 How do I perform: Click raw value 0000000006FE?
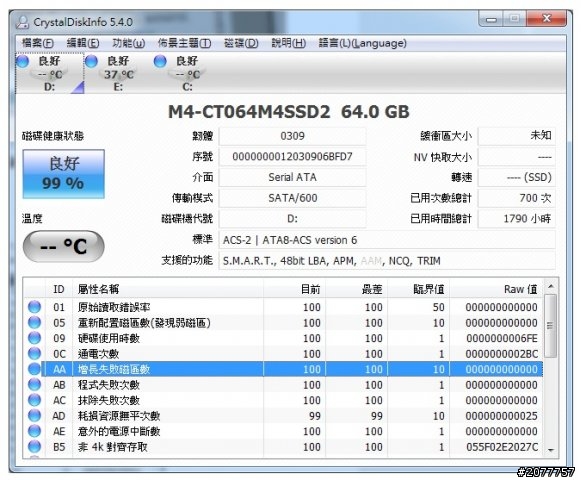coord(502,338)
